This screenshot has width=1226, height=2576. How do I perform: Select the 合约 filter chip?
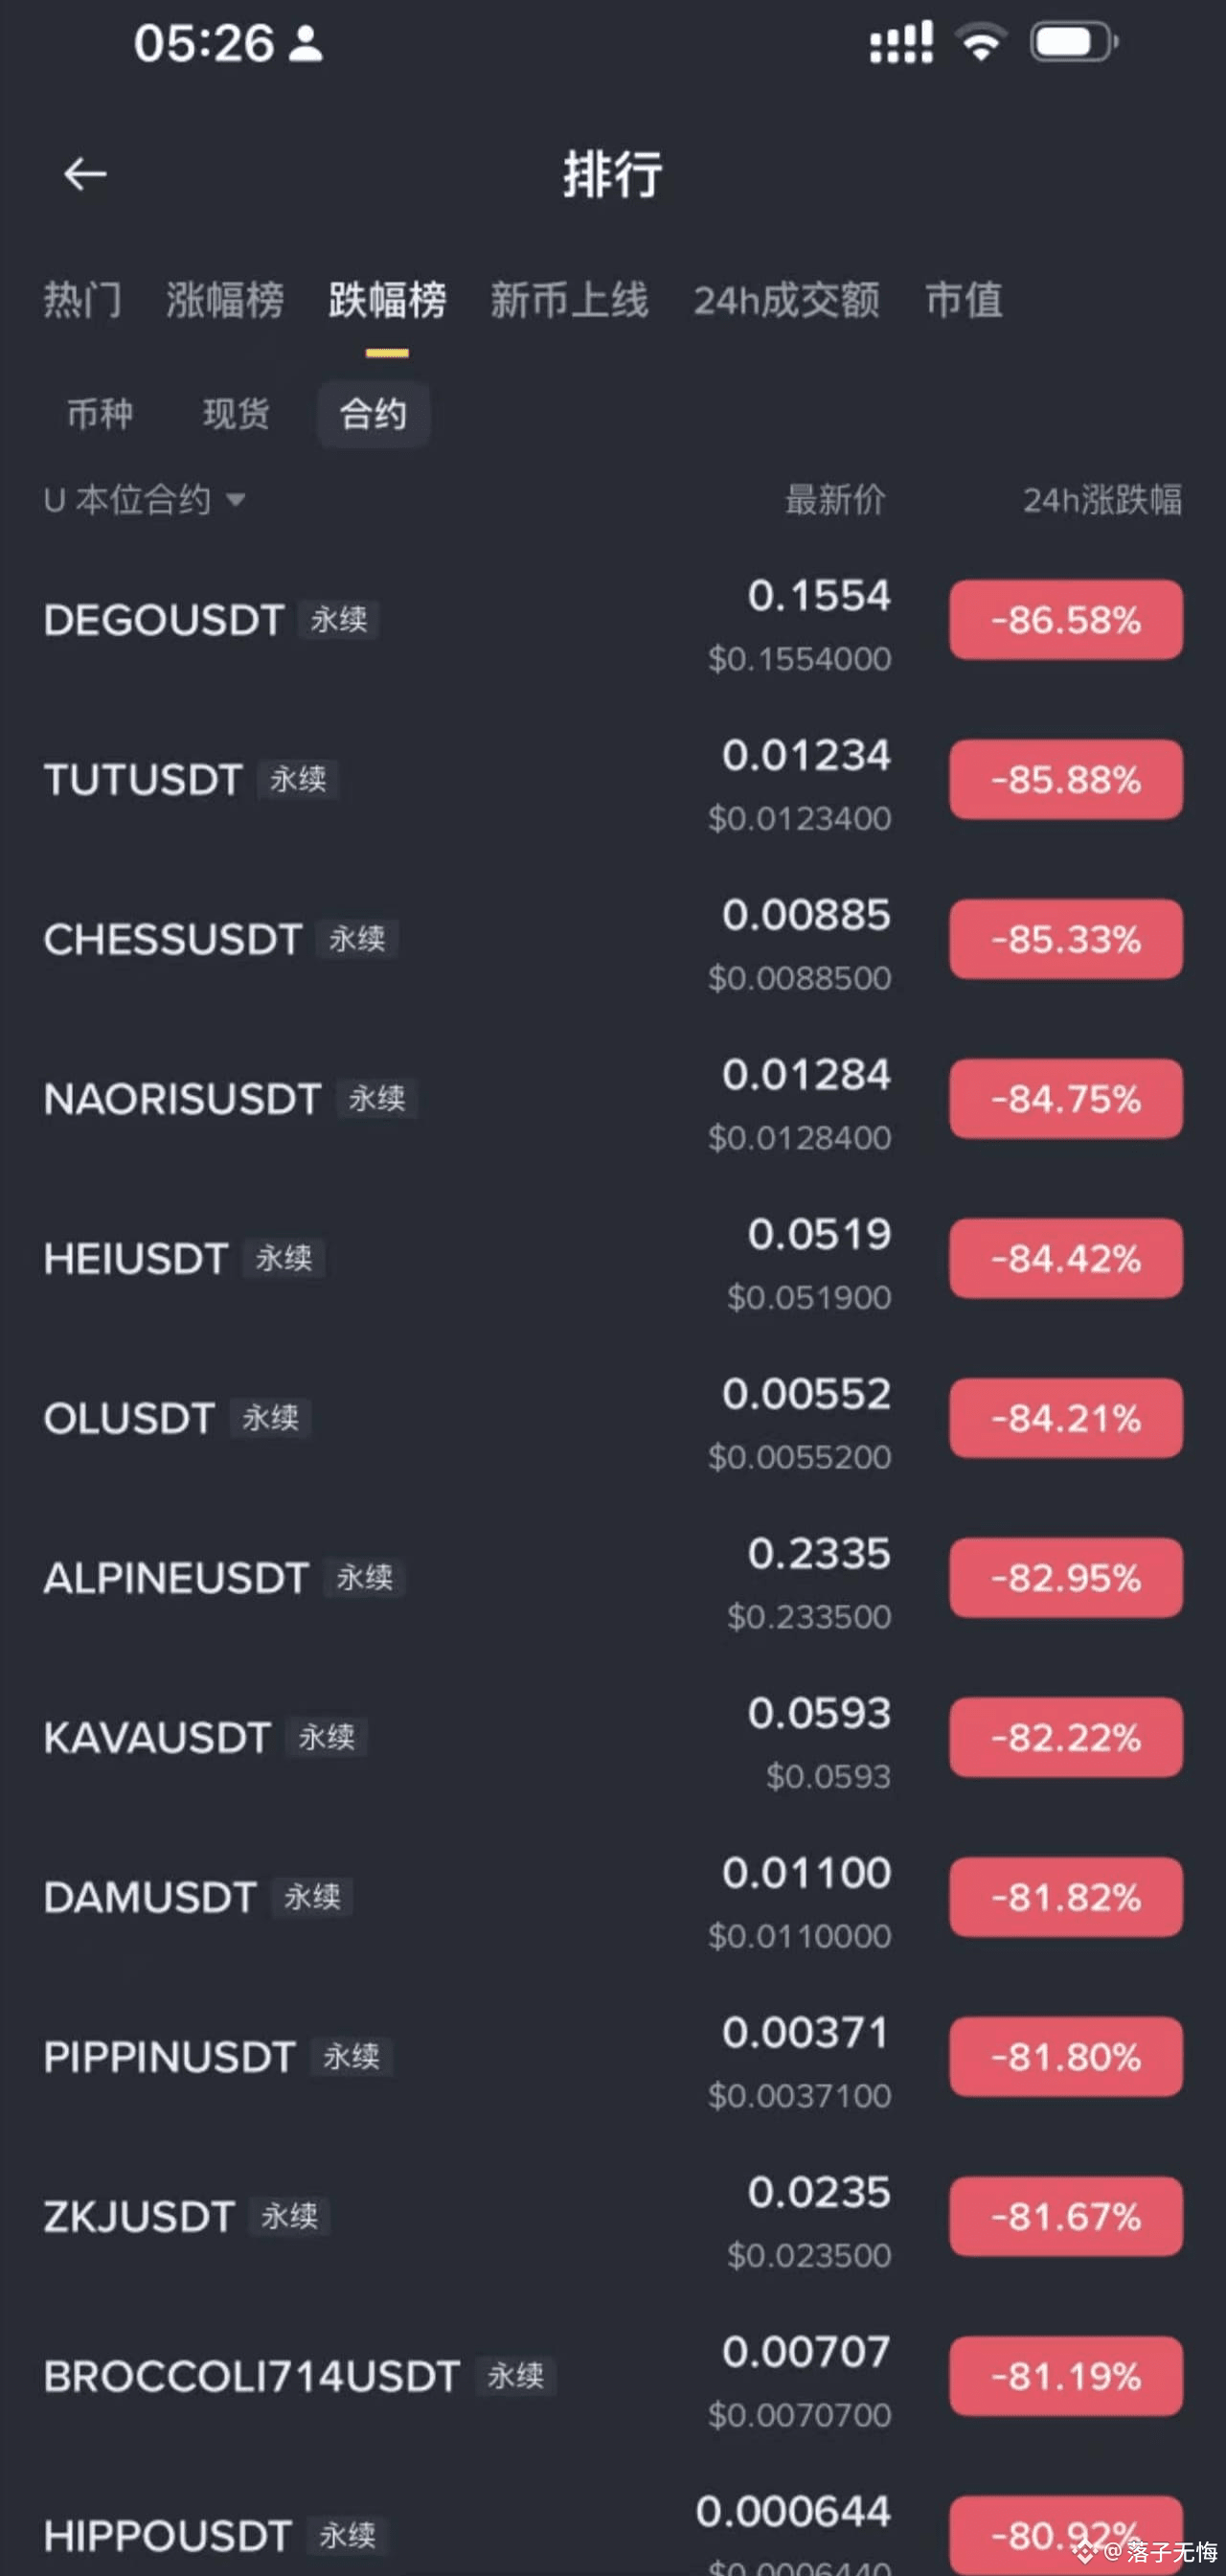[x=373, y=414]
